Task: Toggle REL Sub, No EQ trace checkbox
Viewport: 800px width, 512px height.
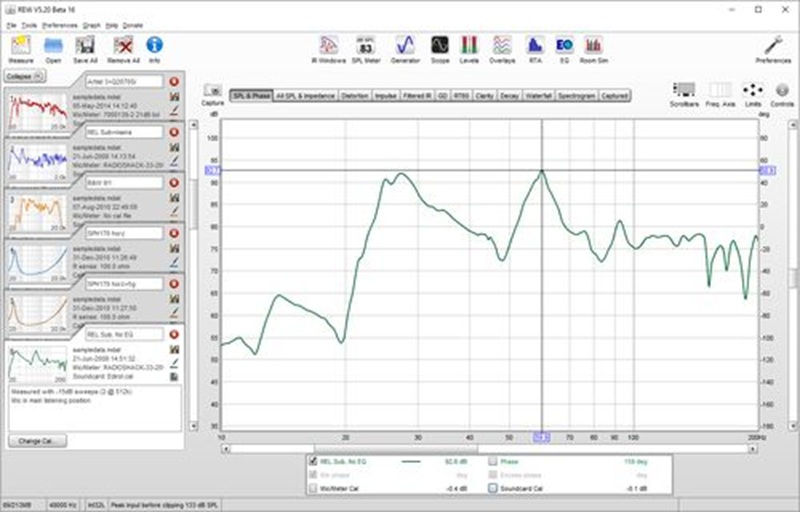Action: pyautogui.click(x=313, y=462)
